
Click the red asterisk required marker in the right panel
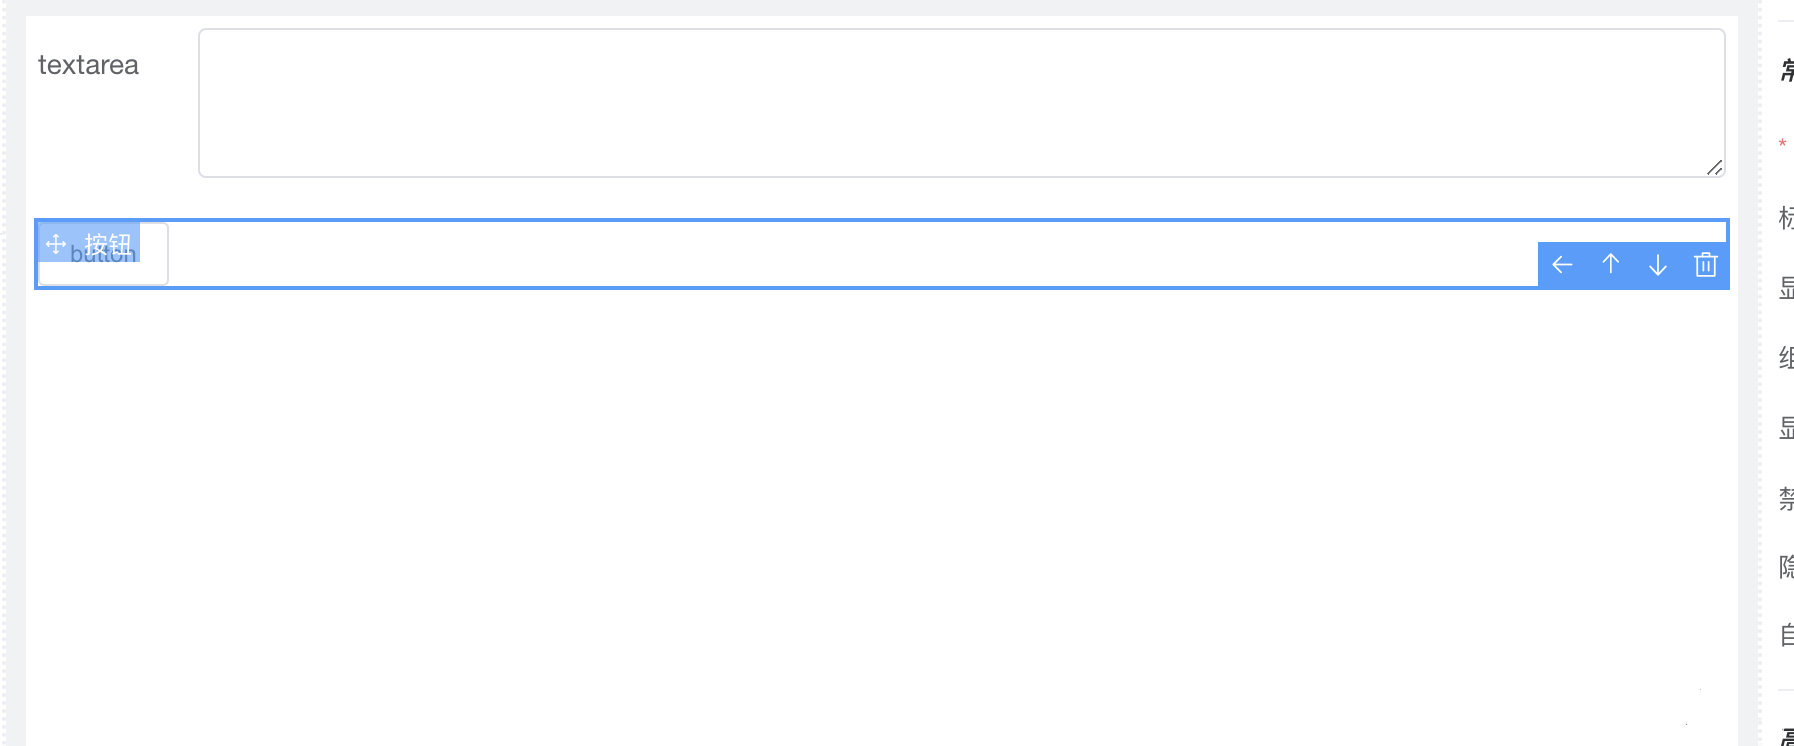tap(1783, 146)
